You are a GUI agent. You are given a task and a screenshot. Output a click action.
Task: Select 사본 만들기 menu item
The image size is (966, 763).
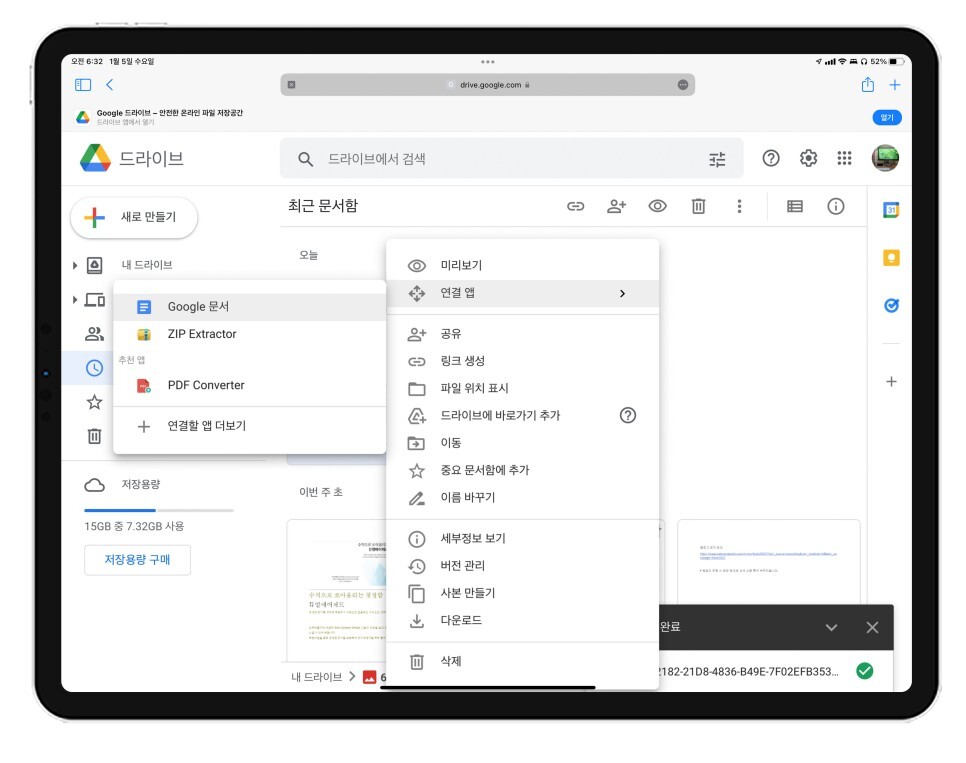tap(522, 593)
